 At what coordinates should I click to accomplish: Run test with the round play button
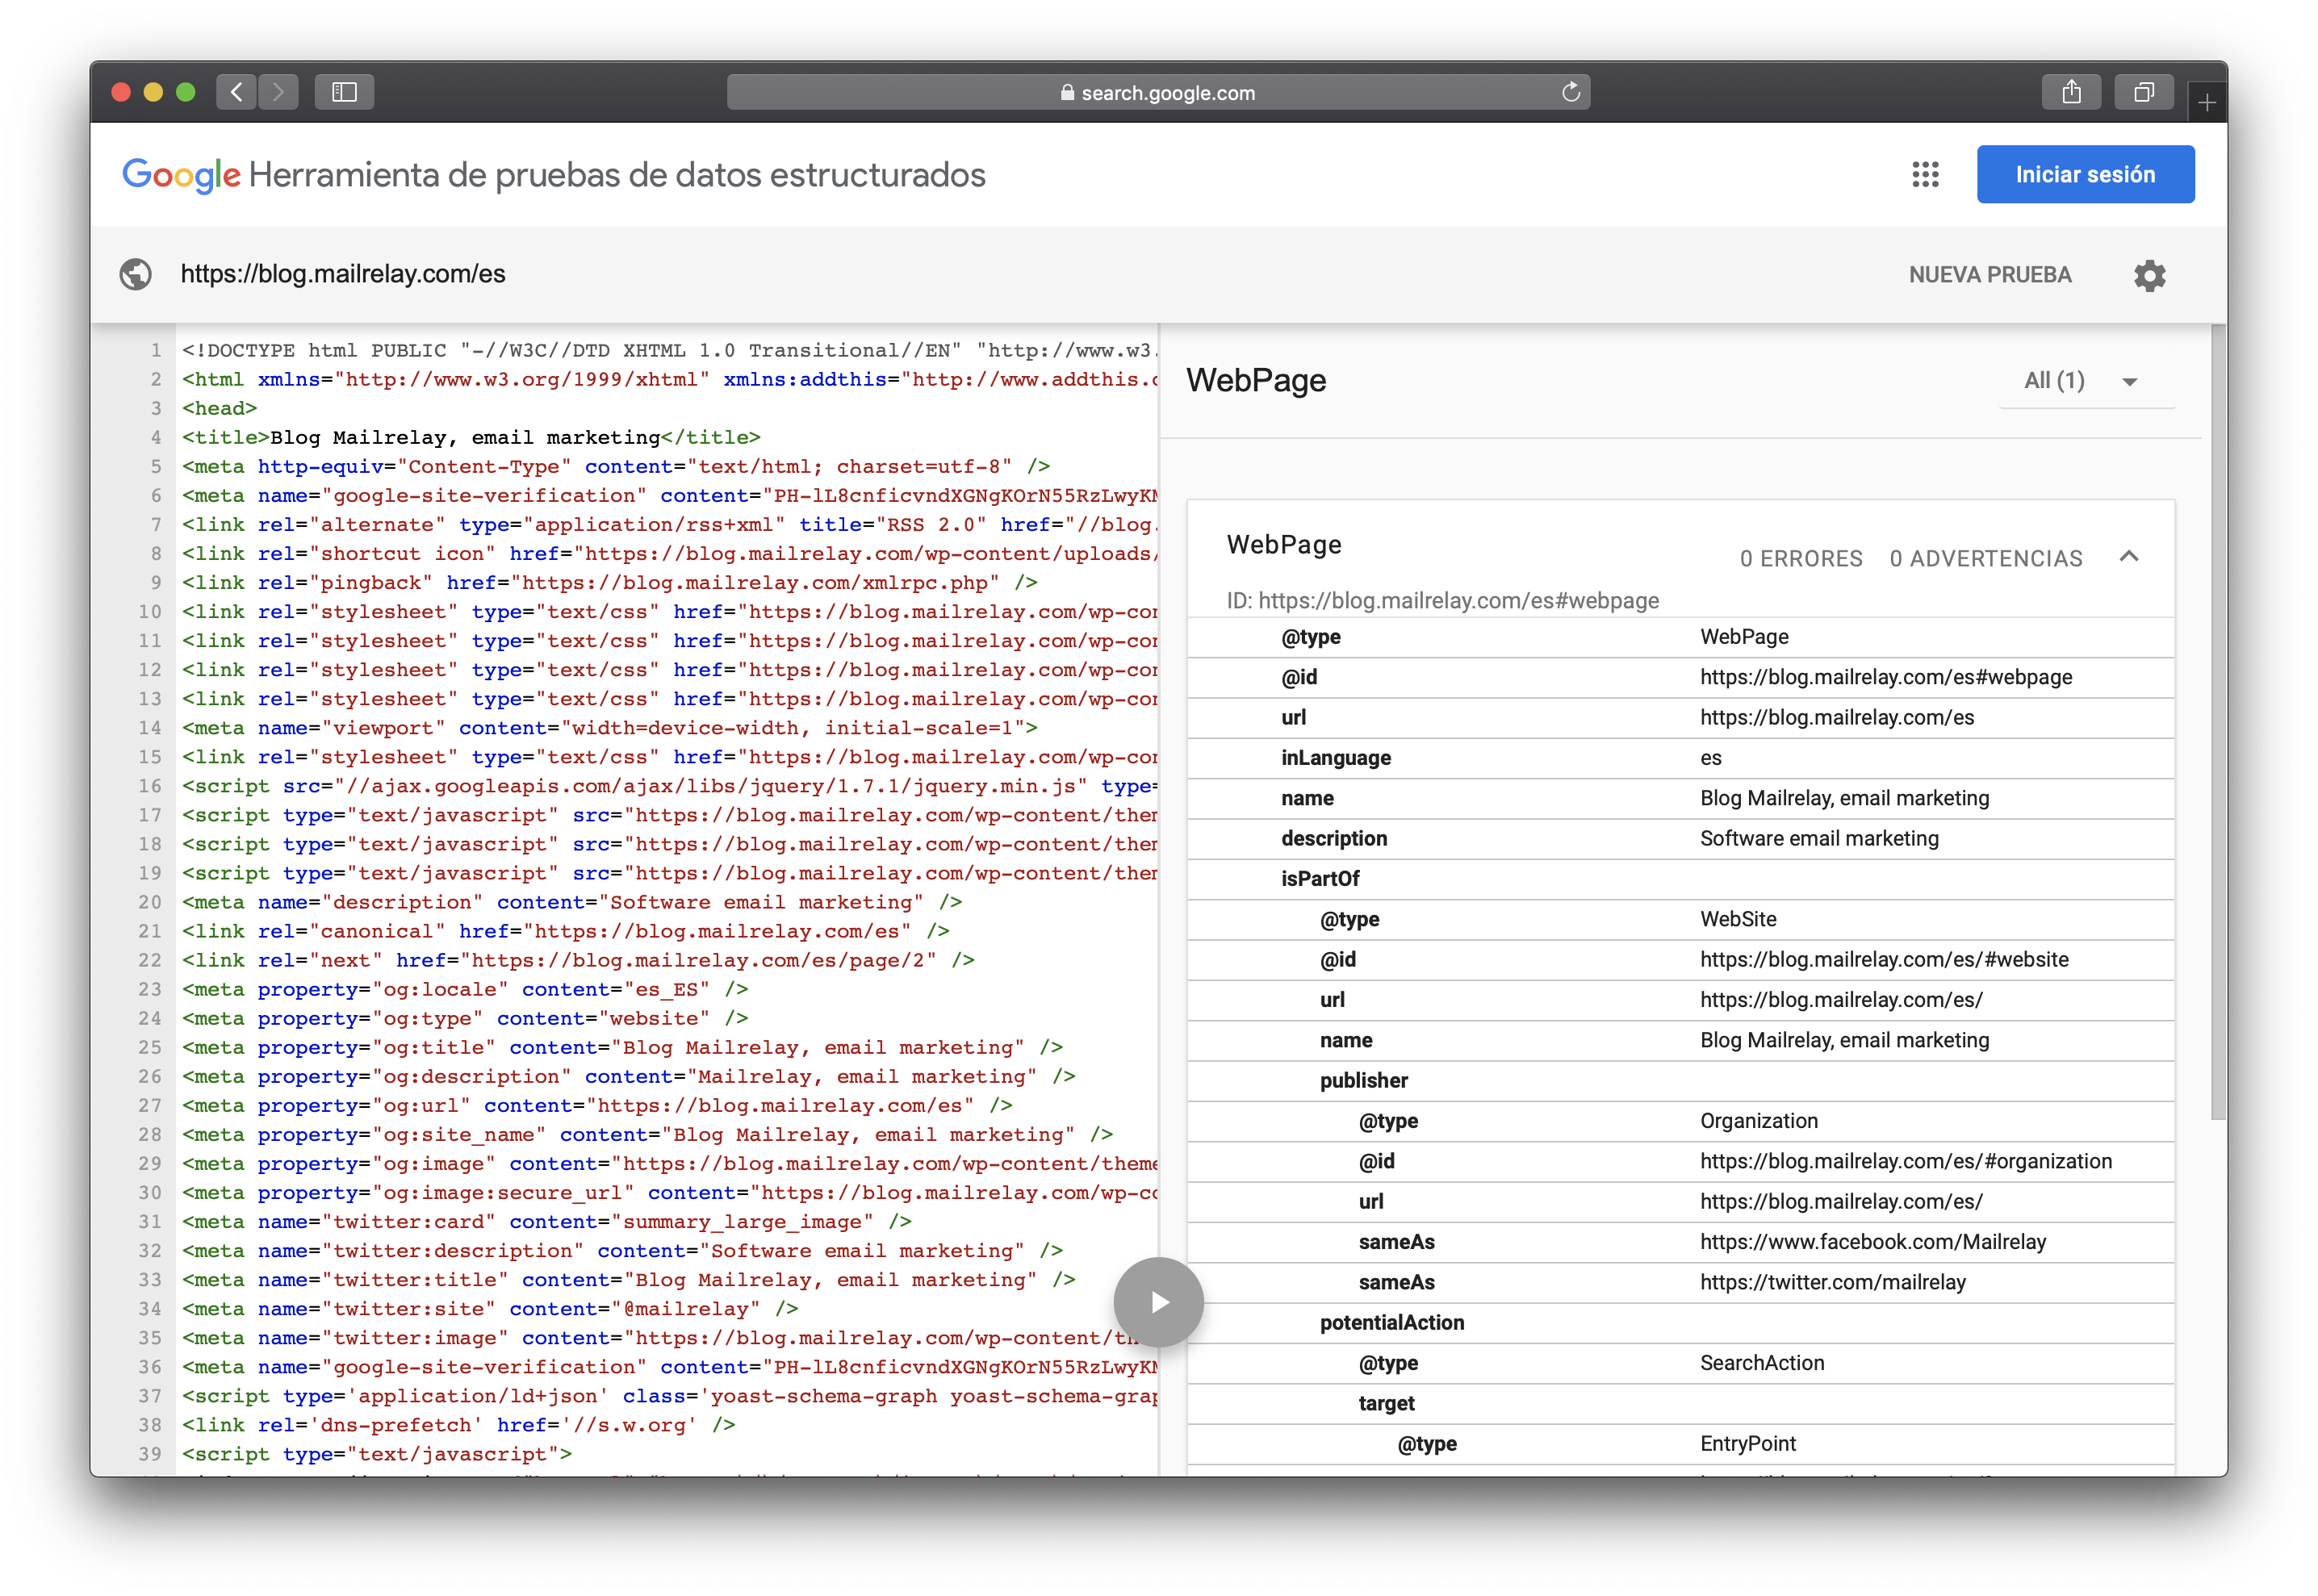pyautogui.click(x=1158, y=1301)
